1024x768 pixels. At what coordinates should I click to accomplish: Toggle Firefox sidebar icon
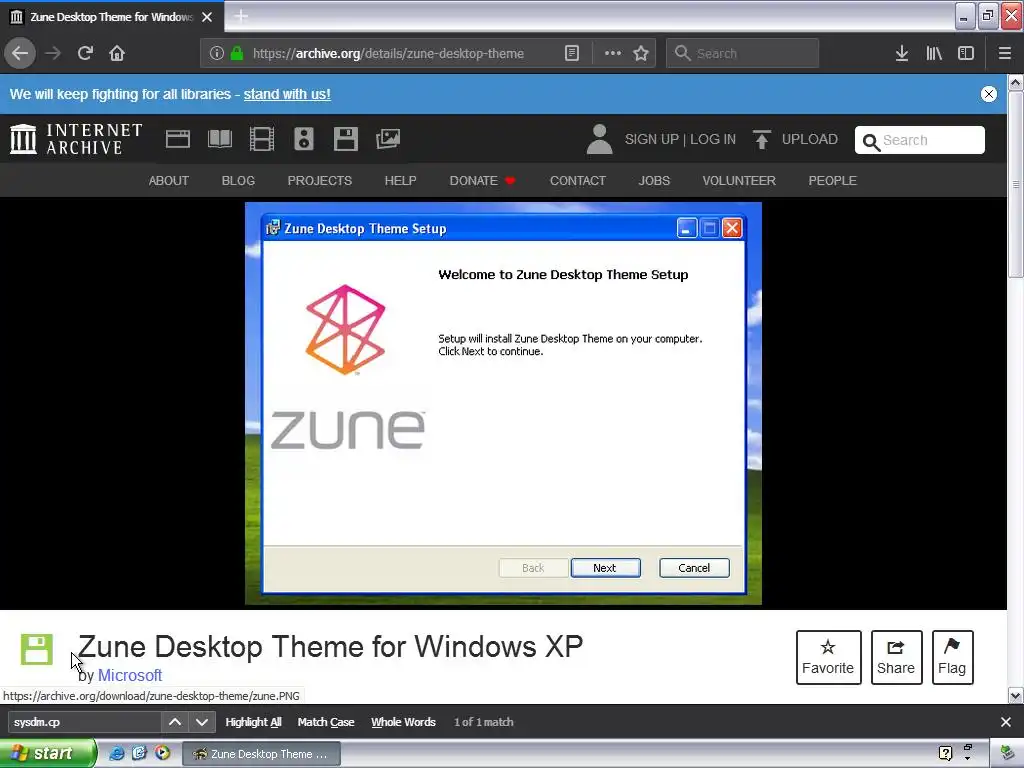[966, 53]
